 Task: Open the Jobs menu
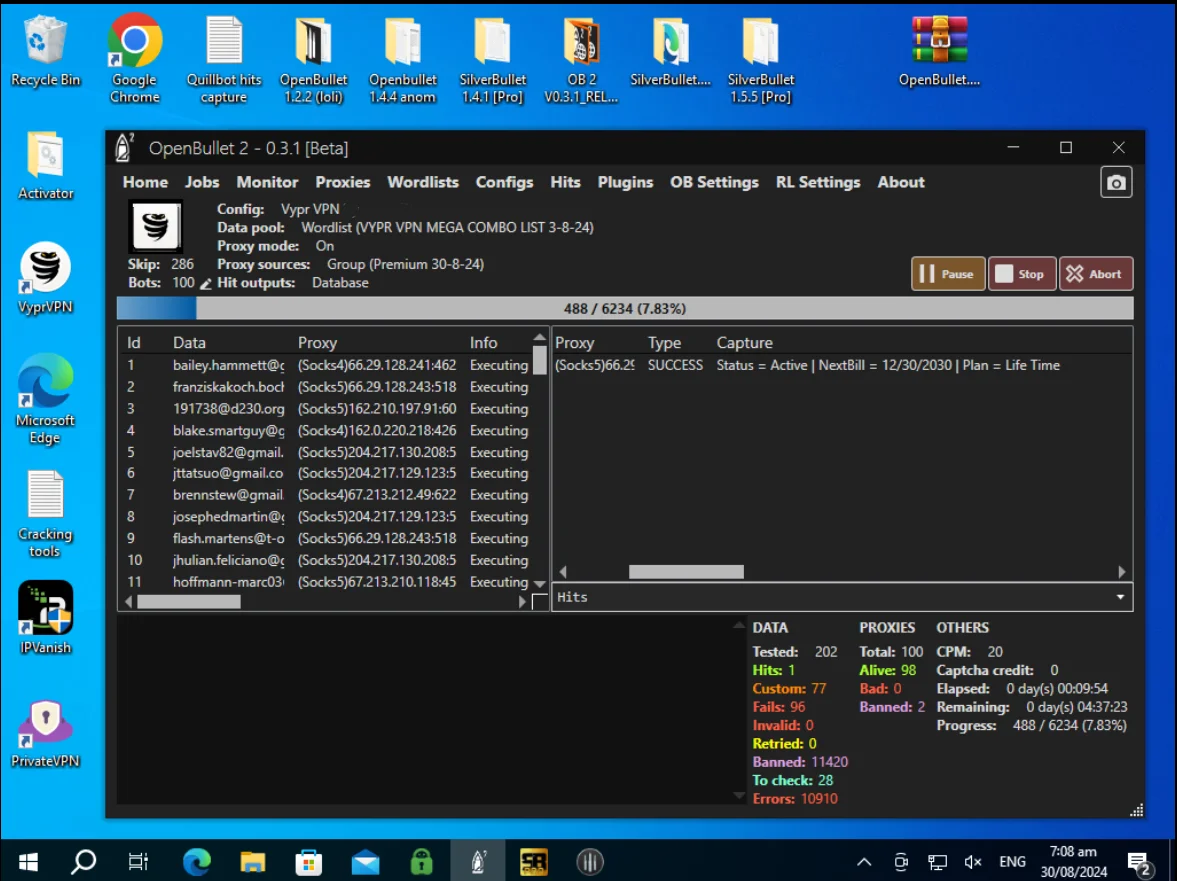[202, 182]
